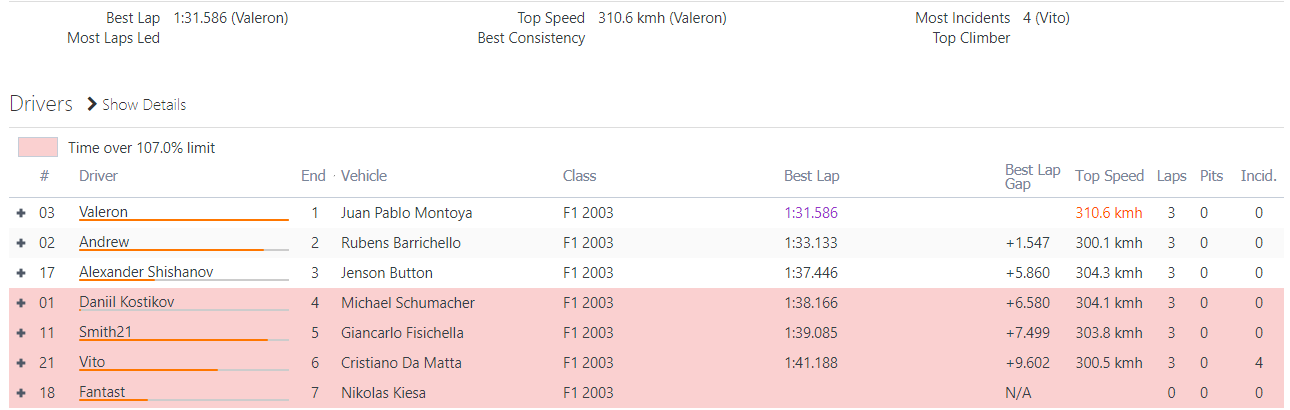Expand row details for Fantast

click(x=21, y=393)
